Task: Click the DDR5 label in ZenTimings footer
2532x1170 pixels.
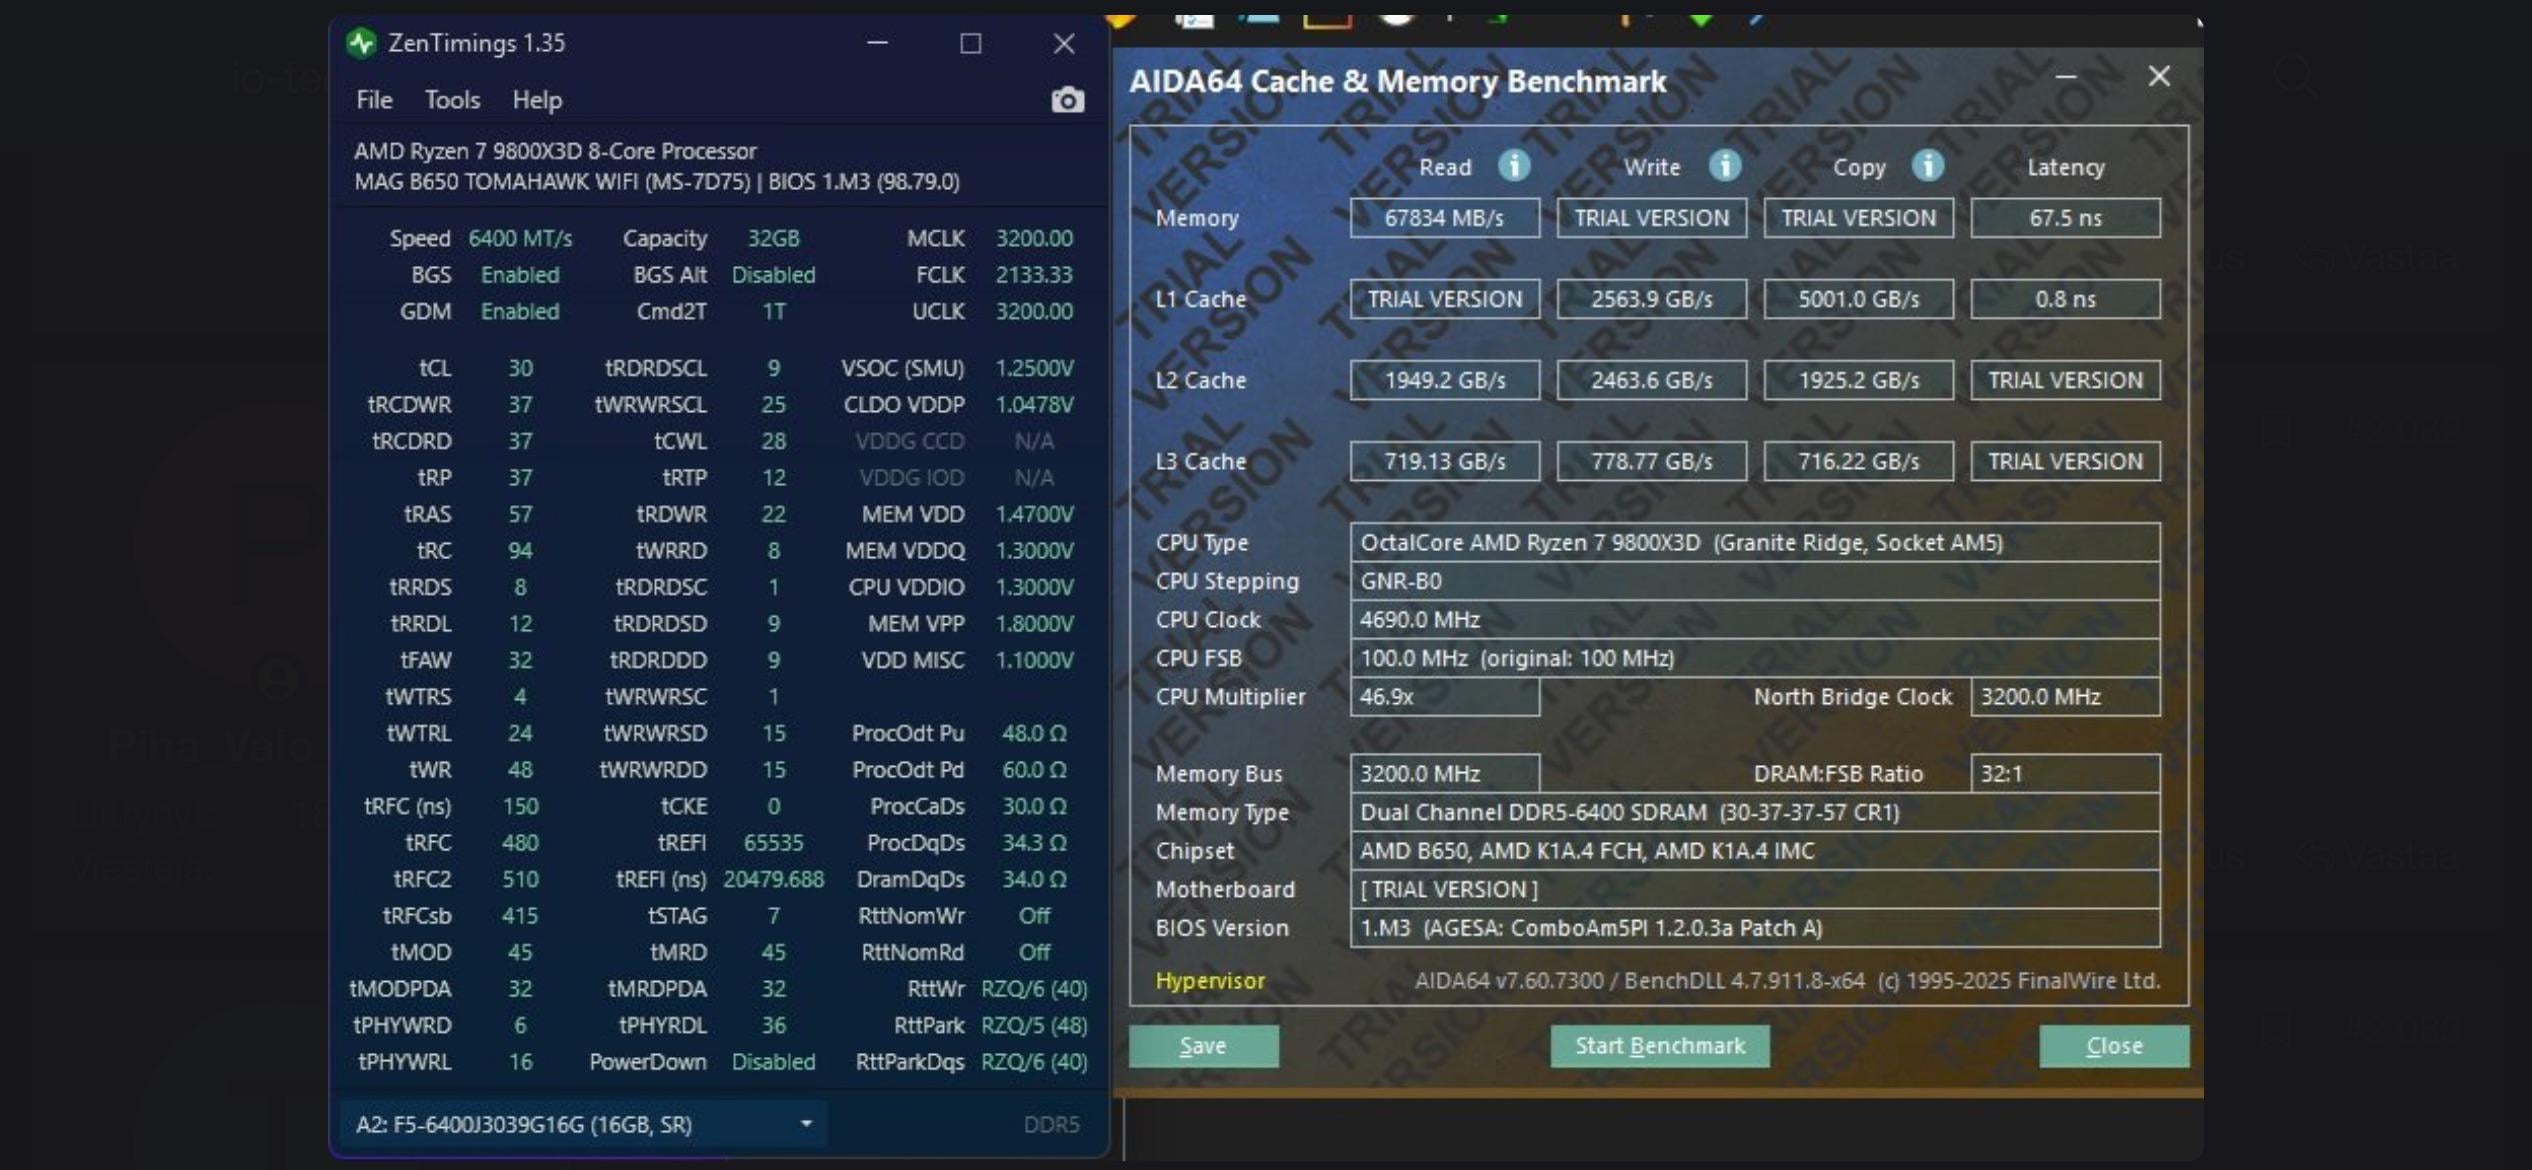Action: 1051,1125
